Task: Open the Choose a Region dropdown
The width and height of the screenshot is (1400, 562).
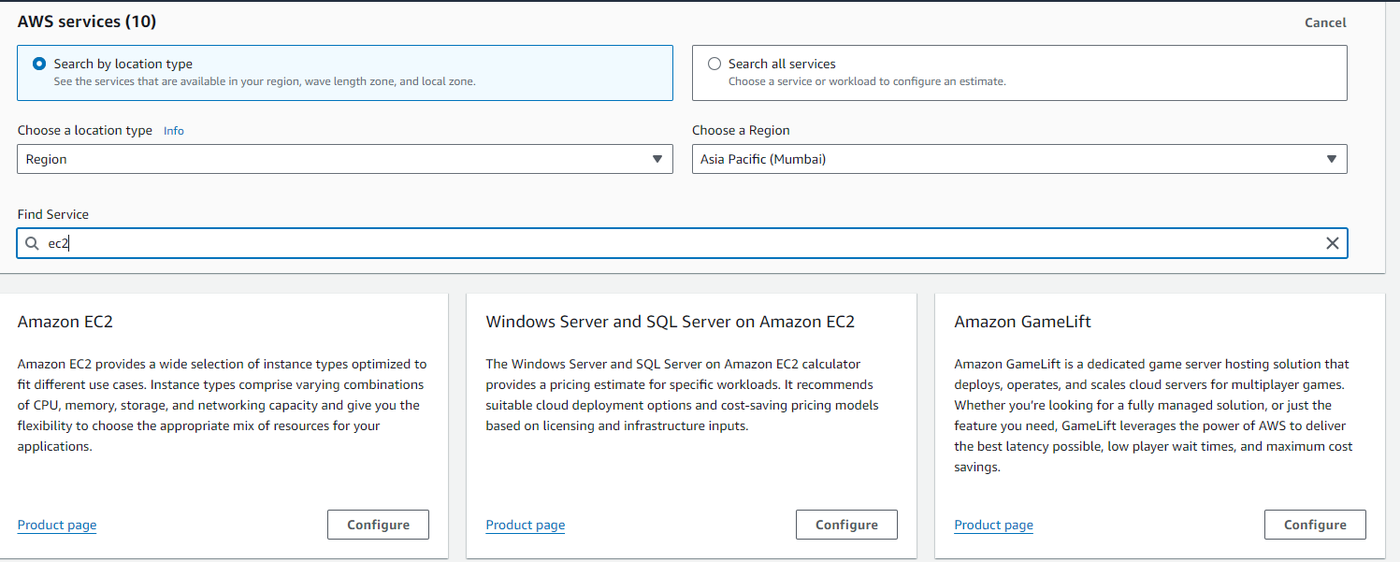Action: tap(1019, 159)
